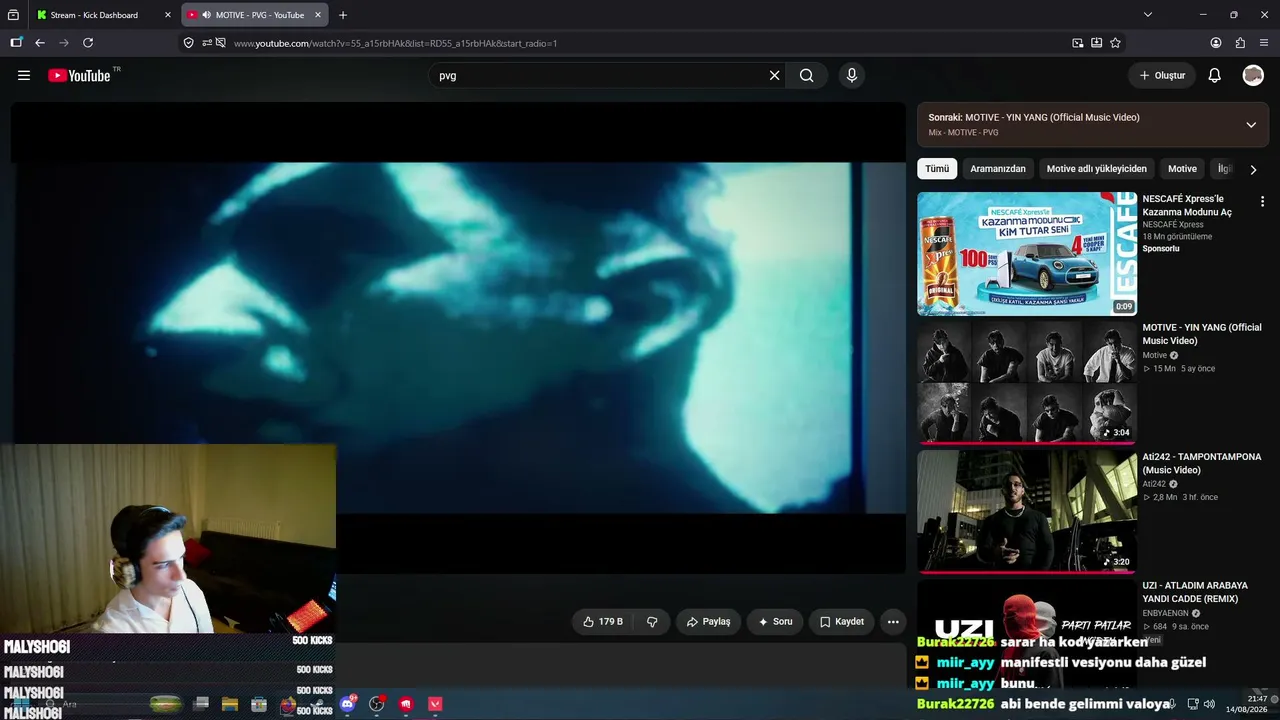Open the browser application menu
This screenshot has width=1280, height=720.
[x=1264, y=43]
